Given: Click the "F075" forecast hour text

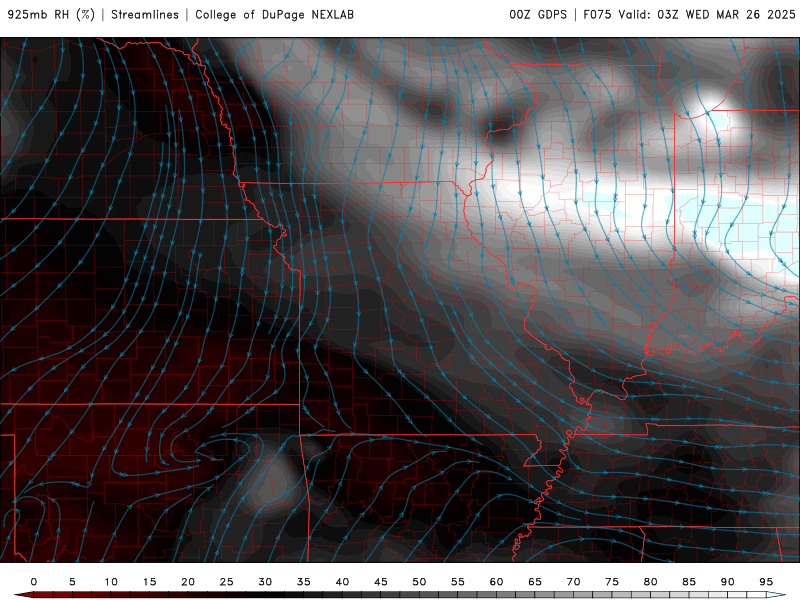Looking at the screenshot, I should coord(597,15).
